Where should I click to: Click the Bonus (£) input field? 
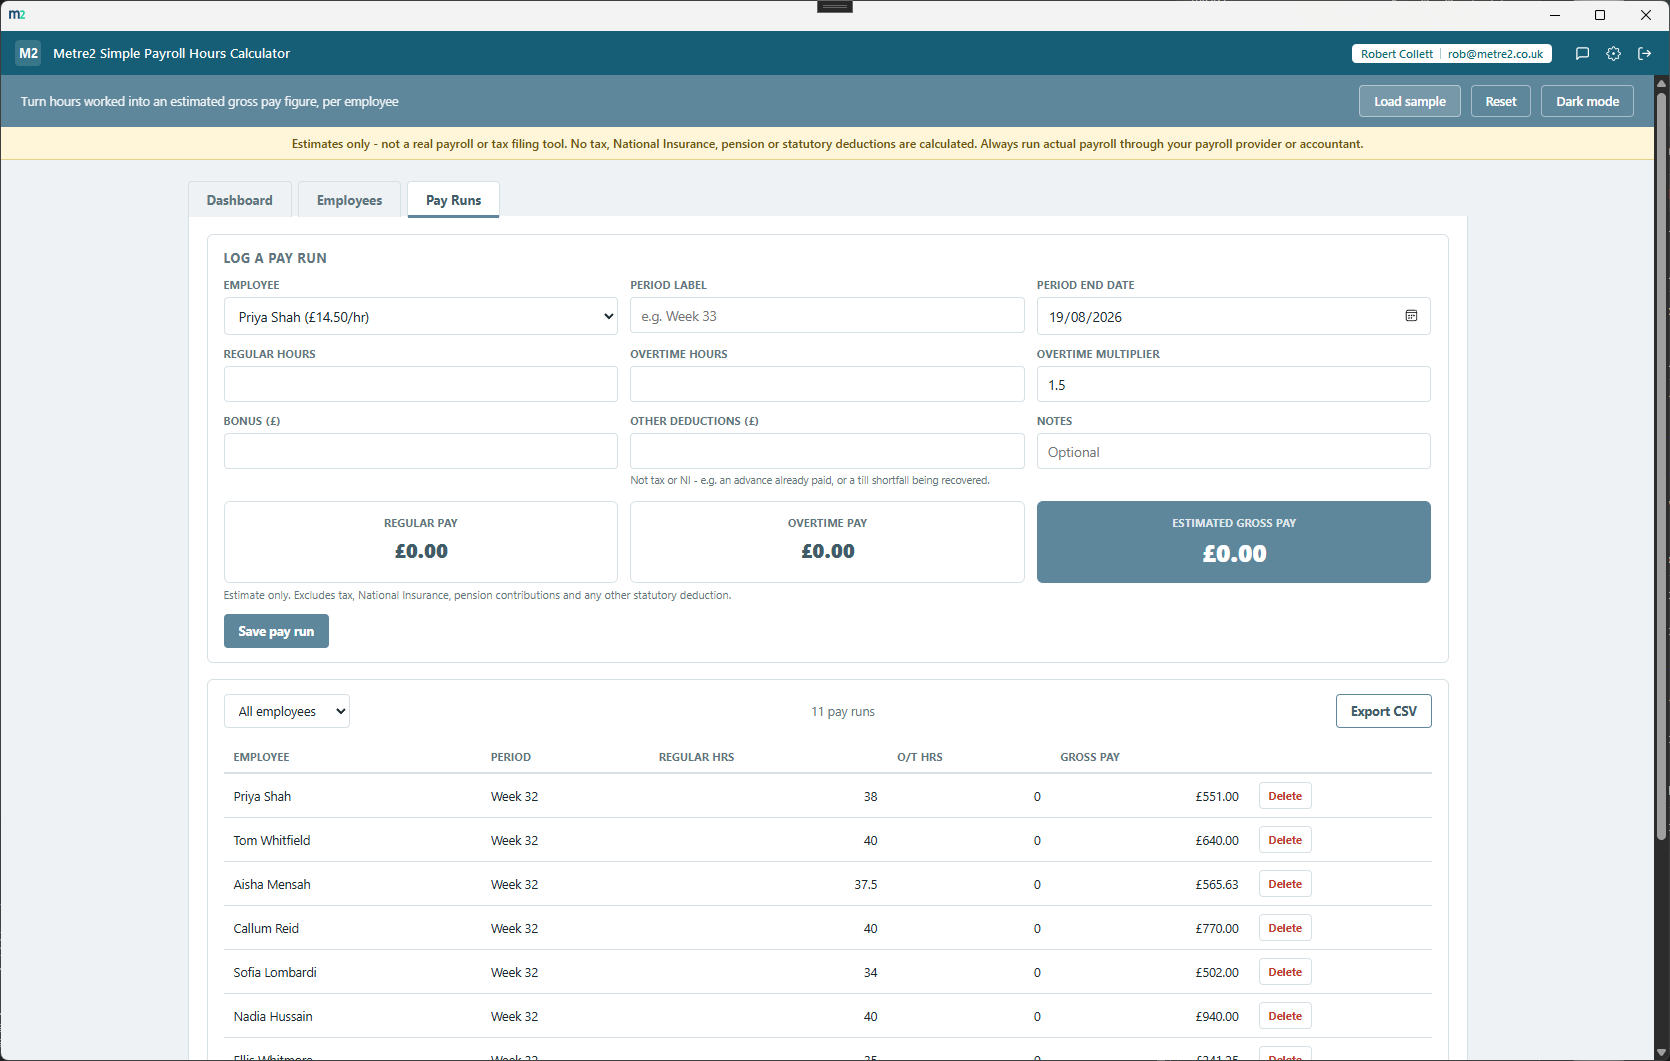click(421, 451)
